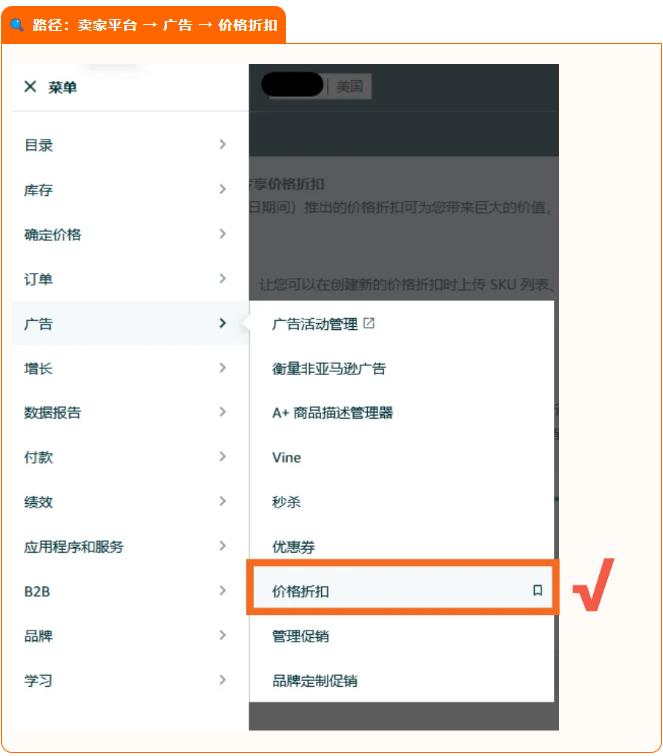Click 美国 marketplace selector in header

tap(350, 86)
